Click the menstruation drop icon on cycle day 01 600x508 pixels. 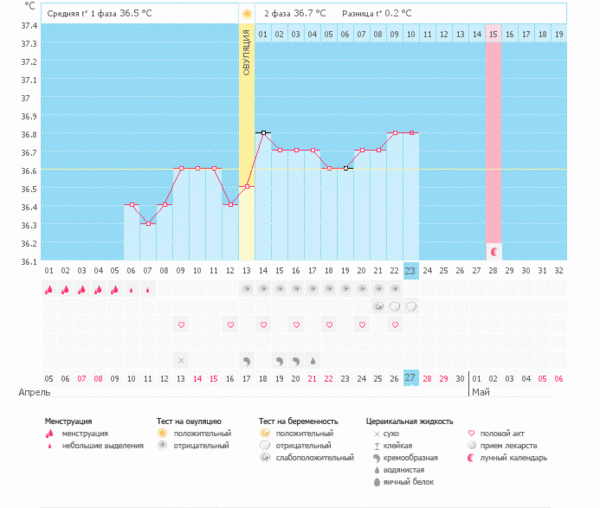[x=49, y=290]
